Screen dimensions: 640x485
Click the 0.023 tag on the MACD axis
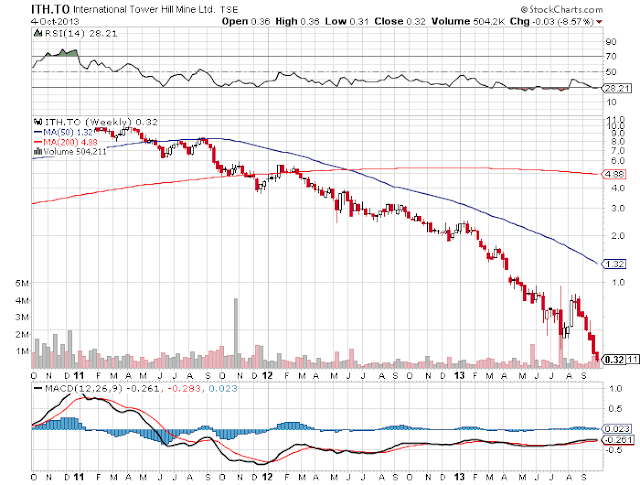pos(617,429)
